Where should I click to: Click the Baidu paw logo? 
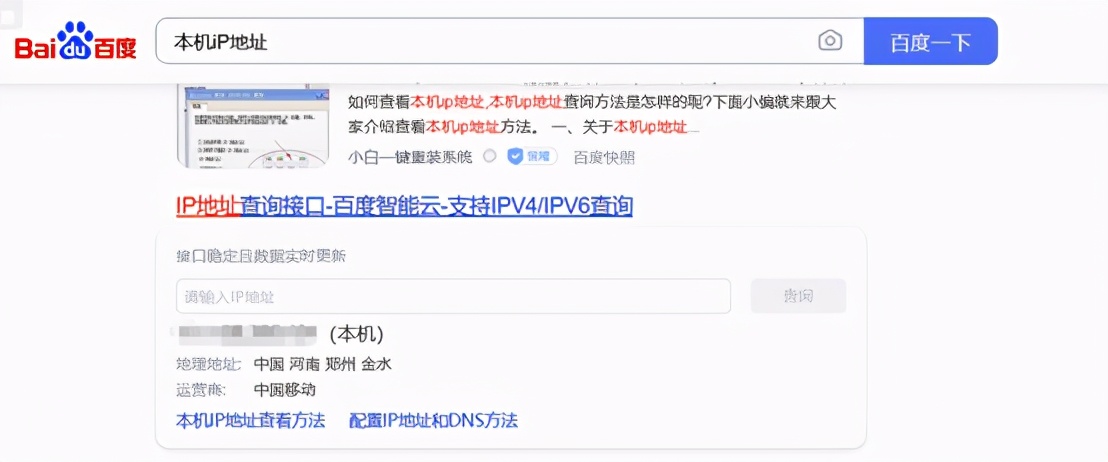pyautogui.click(x=76, y=41)
